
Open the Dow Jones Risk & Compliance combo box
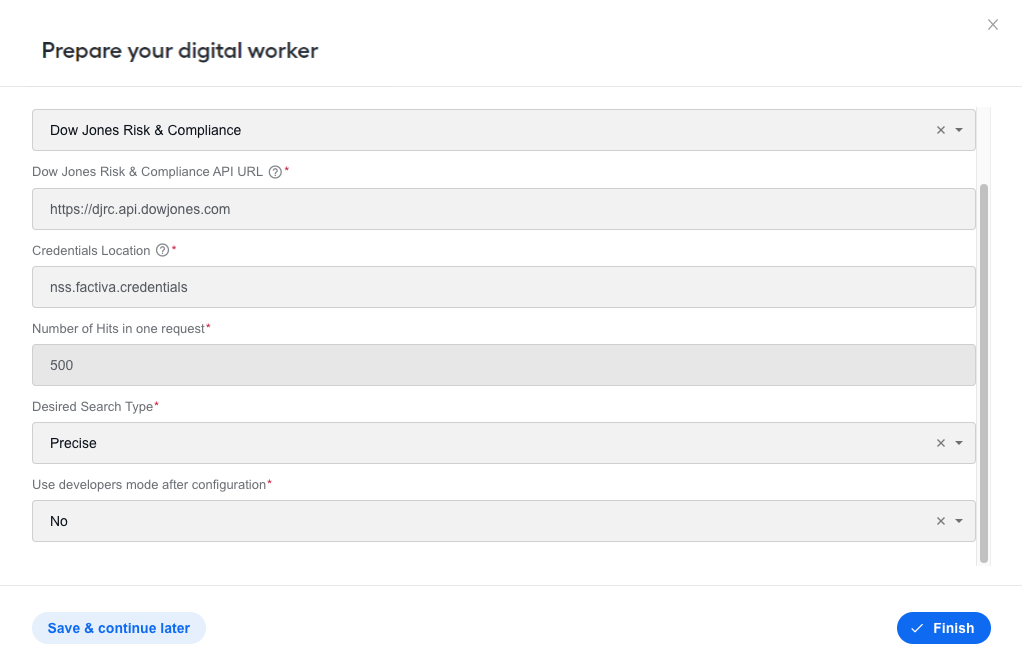[x=503, y=130]
